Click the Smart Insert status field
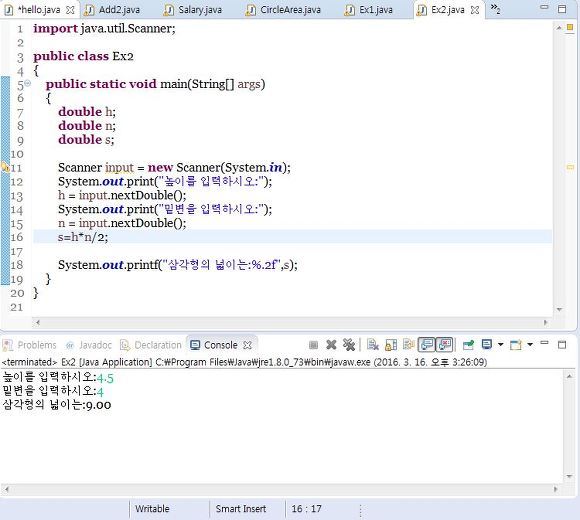The height and width of the screenshot is (520, 580). click(241, 509)
